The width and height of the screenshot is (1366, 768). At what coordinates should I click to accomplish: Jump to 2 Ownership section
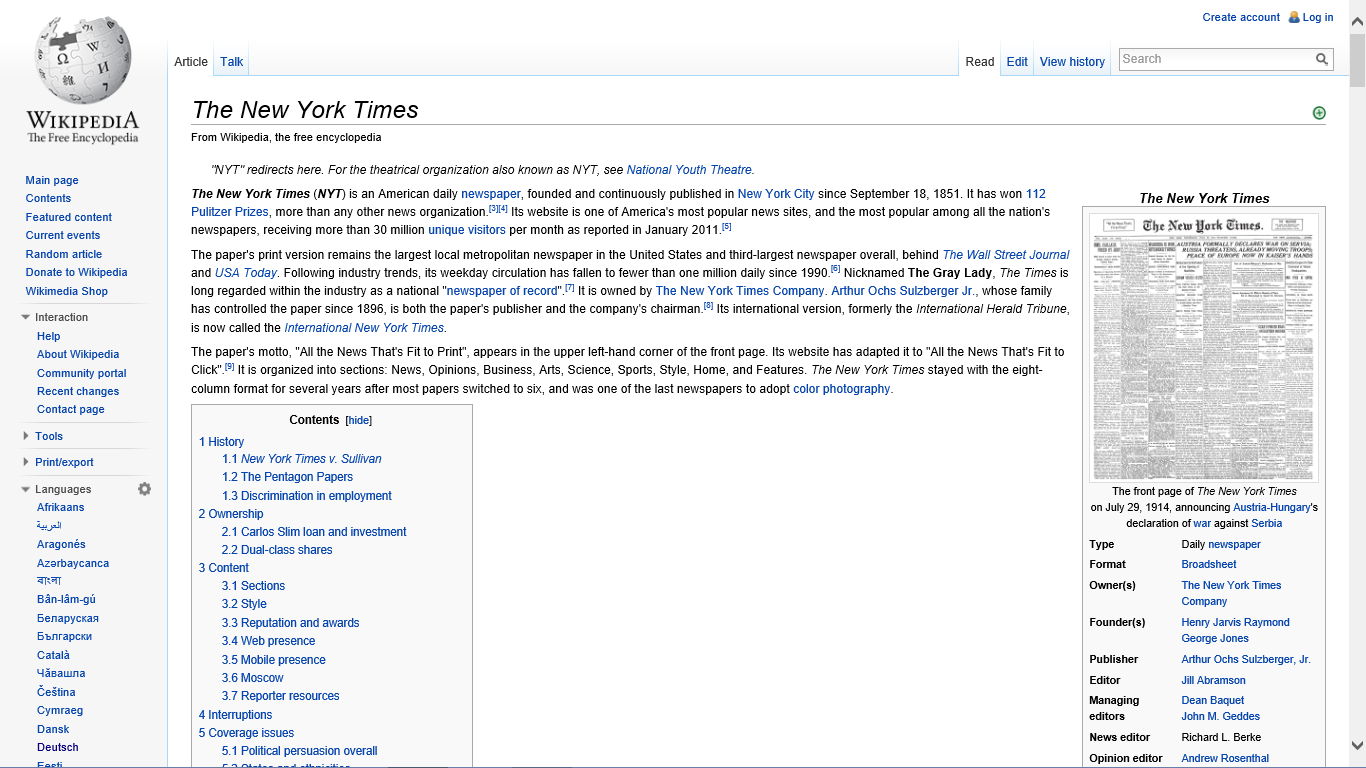tap(231, 514)
